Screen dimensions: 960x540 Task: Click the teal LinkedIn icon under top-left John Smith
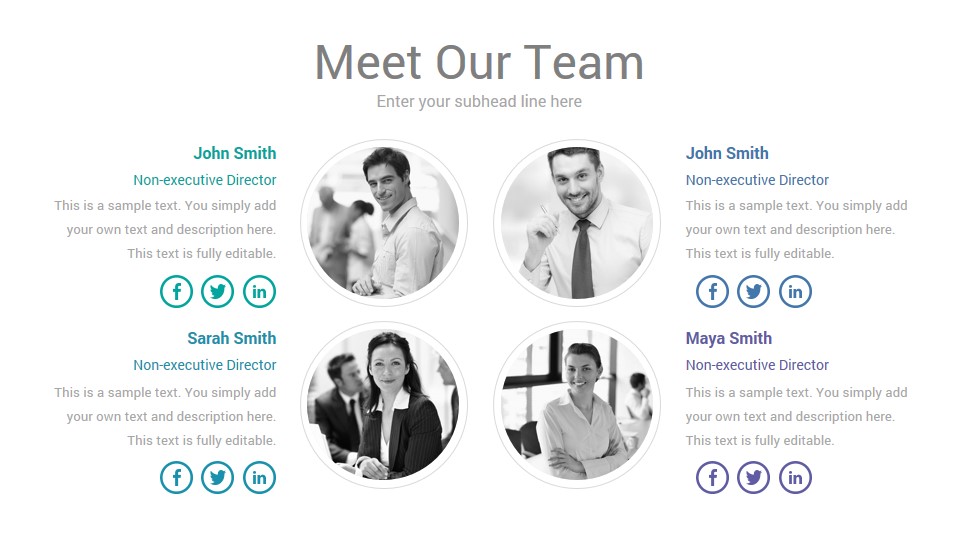pos(260,291)
